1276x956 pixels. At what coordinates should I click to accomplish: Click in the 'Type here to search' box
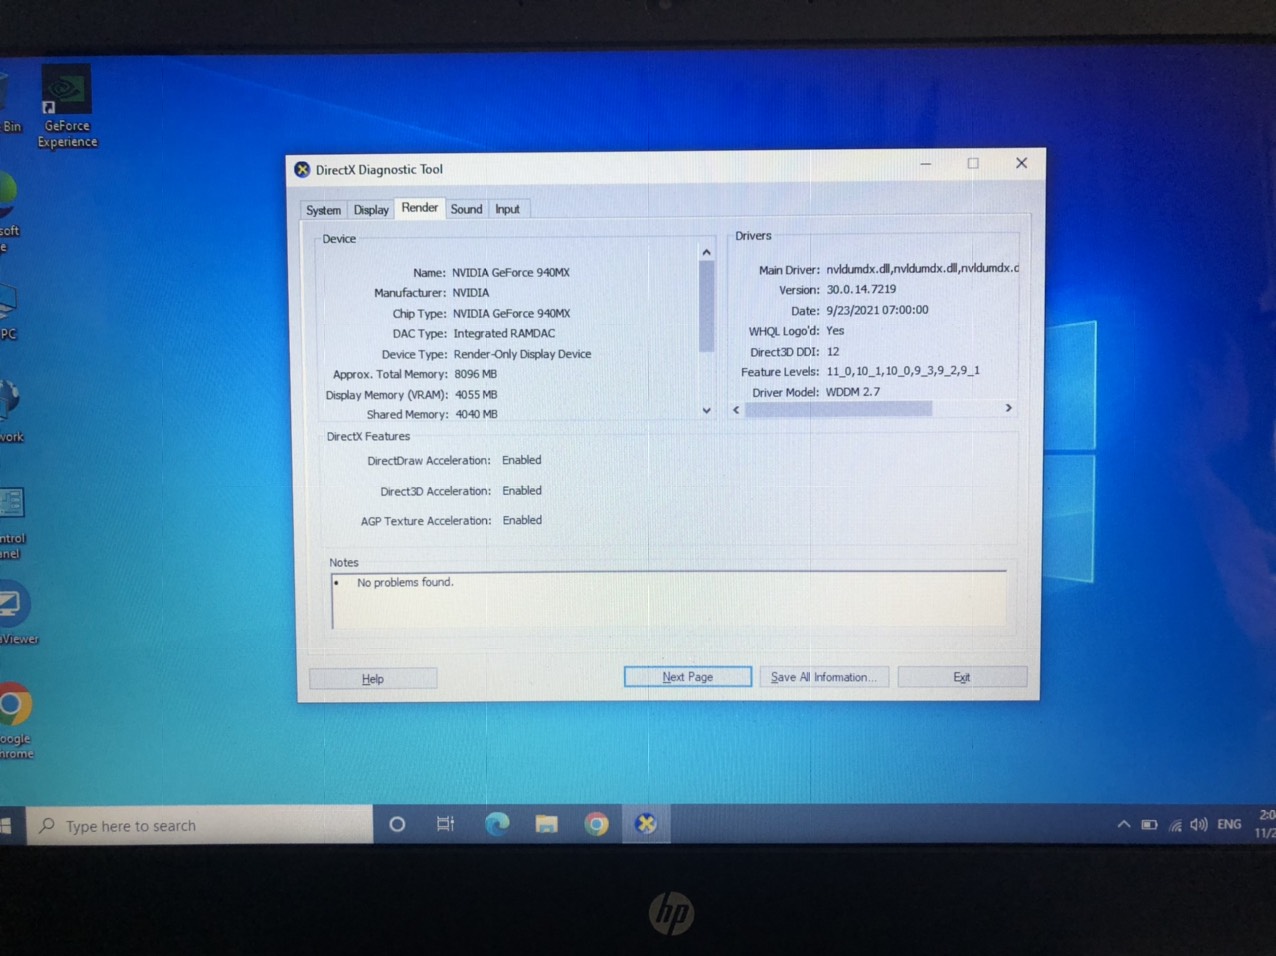tap(200, 825)
